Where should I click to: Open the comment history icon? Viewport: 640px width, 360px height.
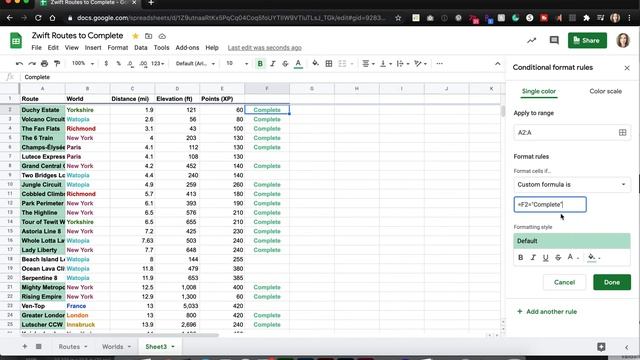pos(554,40)
